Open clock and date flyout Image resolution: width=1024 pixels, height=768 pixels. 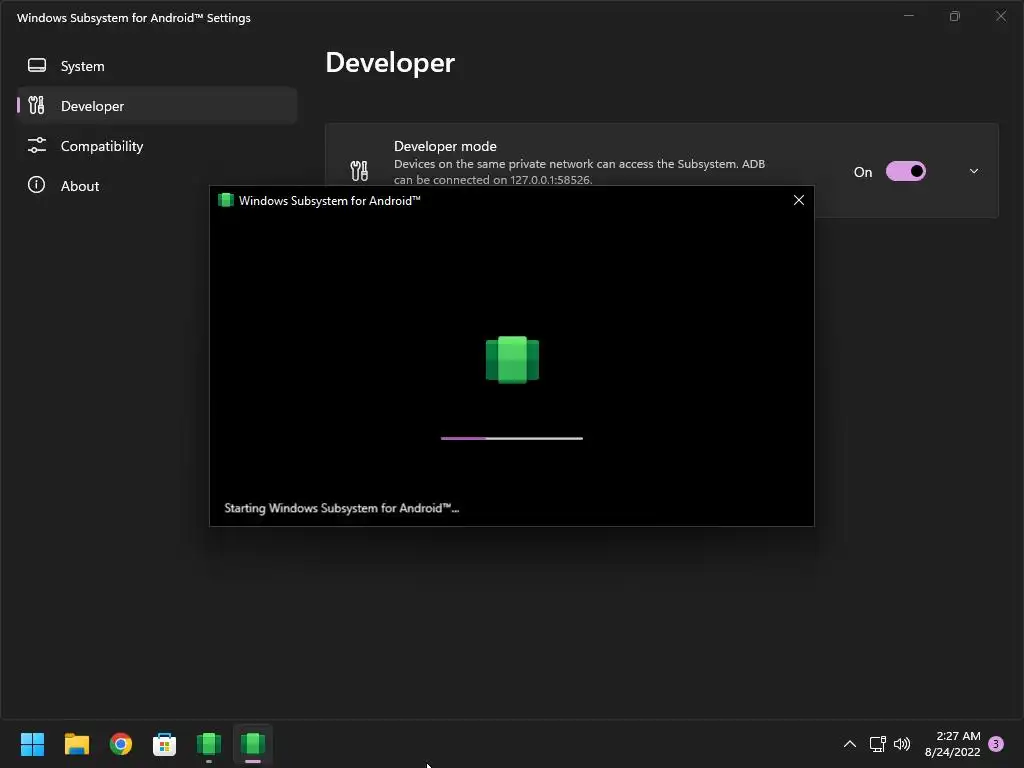[952, 744]
